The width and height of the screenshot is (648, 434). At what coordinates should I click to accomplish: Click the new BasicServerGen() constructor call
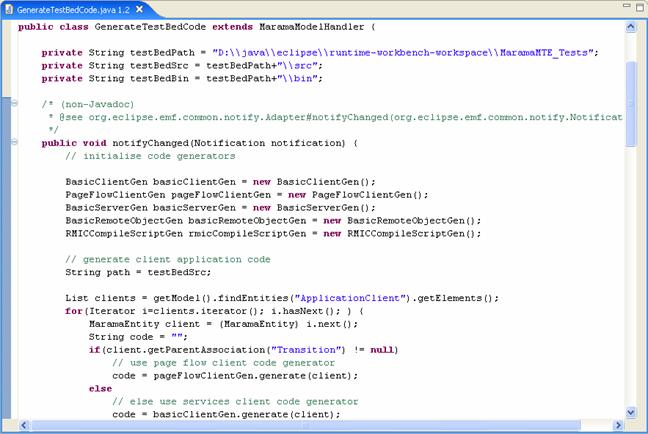[x=312, y=207]
